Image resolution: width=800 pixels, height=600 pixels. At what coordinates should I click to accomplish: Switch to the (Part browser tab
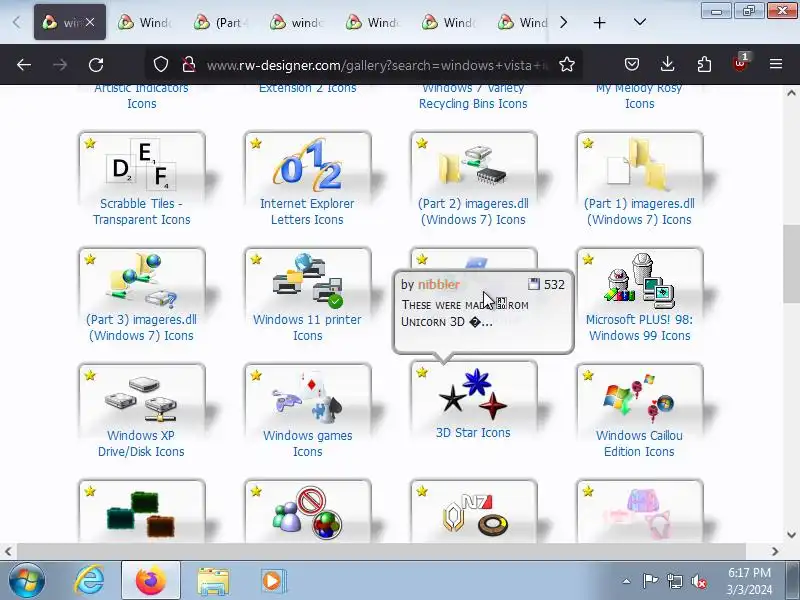click(222, 22)
